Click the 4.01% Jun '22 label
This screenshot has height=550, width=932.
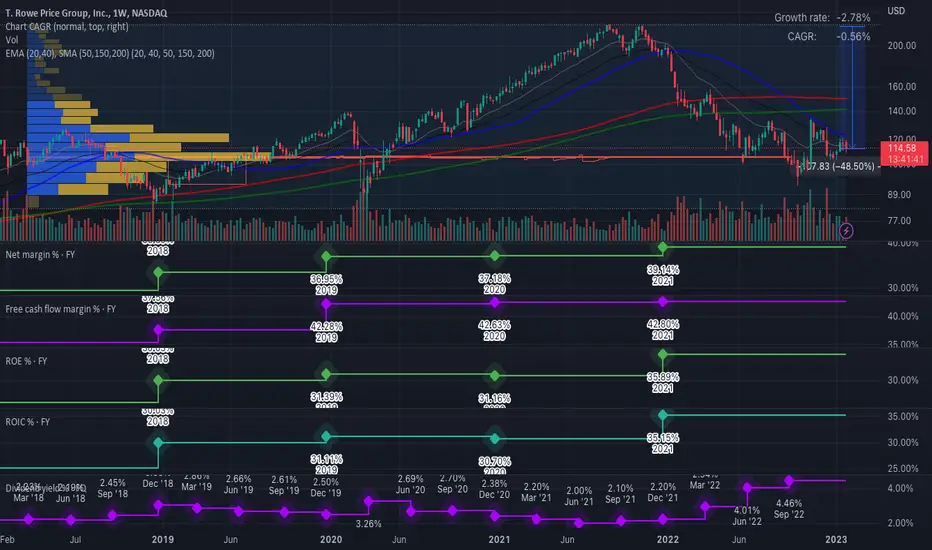click(747, 516)
